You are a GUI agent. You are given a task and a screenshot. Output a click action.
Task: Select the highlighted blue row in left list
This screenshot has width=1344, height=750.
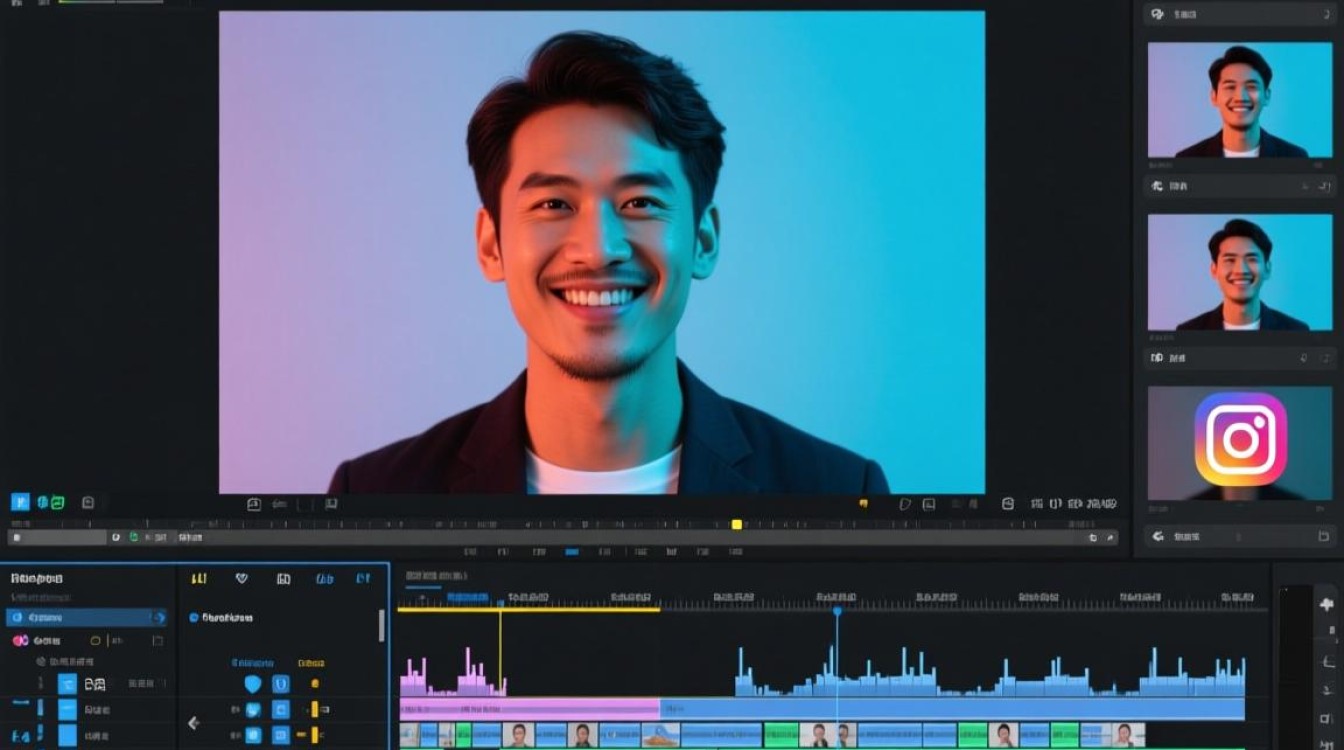(80, 617)
